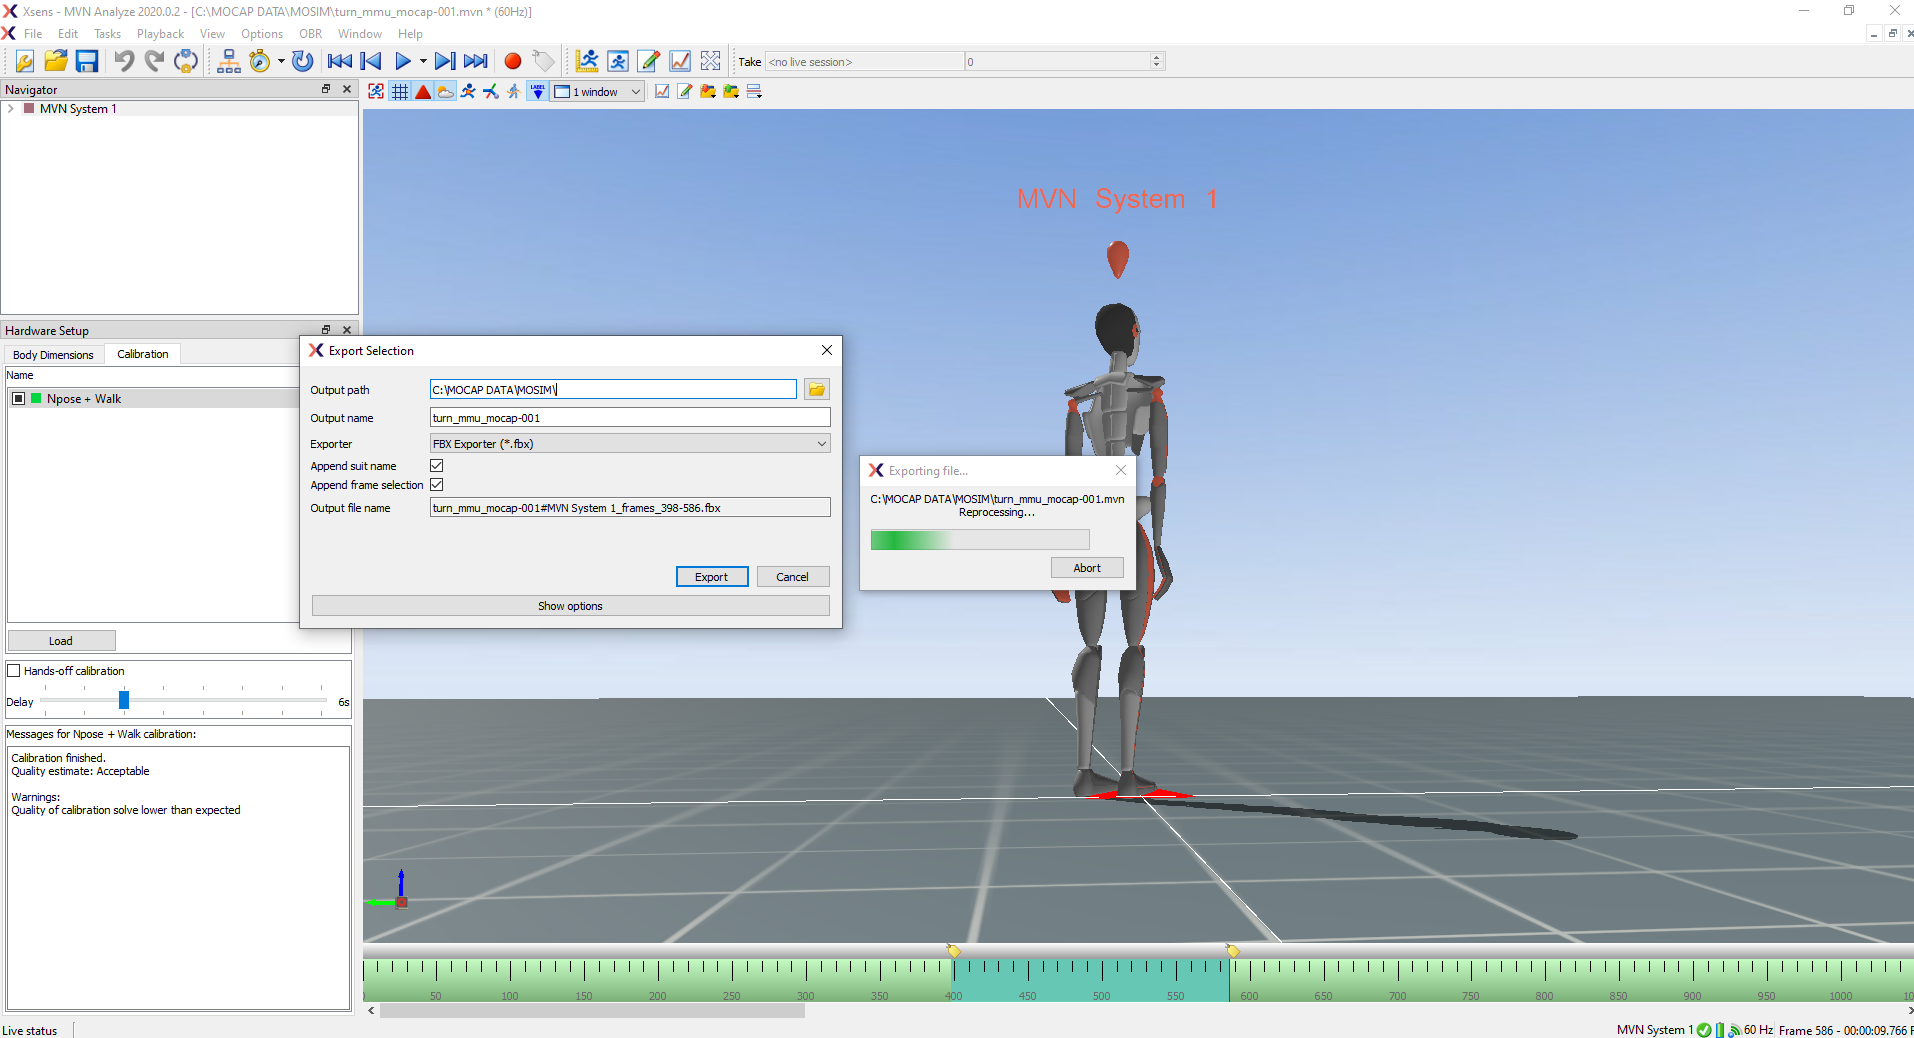Image resolution: width=1914 pixels, height=1038 pixels.
Task: Toggle the red triangle origin marker icon
Action: pyautogui.click(x=423, y=92)
